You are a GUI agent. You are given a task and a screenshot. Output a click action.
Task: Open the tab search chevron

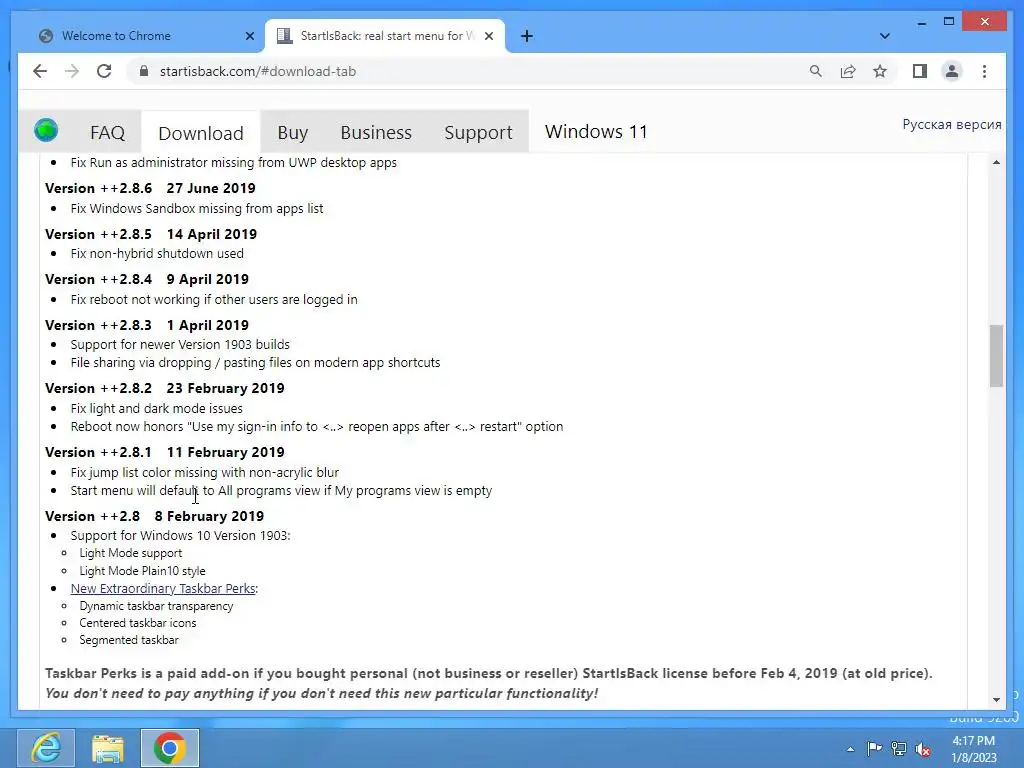pos(884,36)
